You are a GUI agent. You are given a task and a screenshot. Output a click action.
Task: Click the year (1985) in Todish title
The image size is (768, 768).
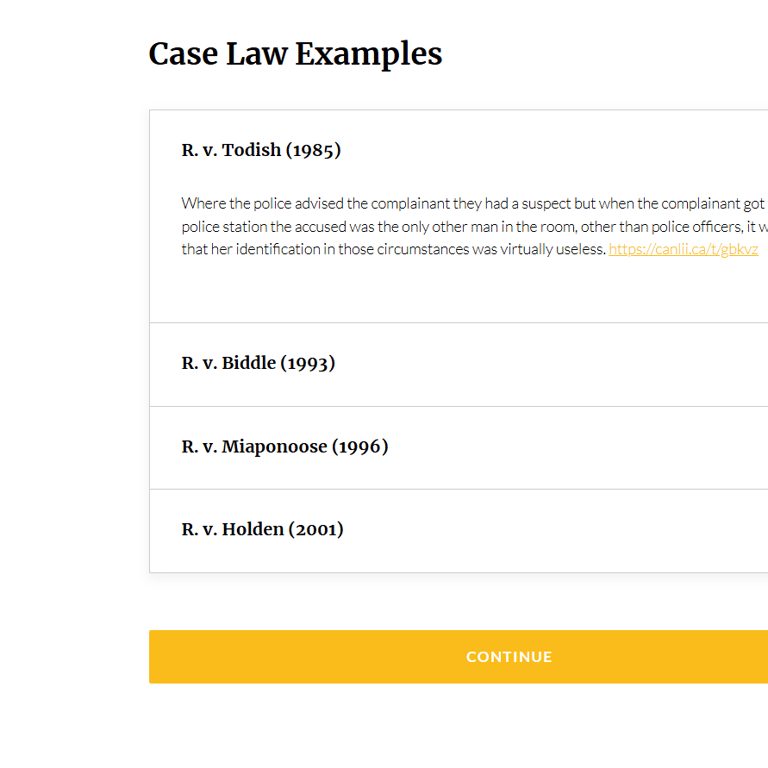tap(313, 151)
